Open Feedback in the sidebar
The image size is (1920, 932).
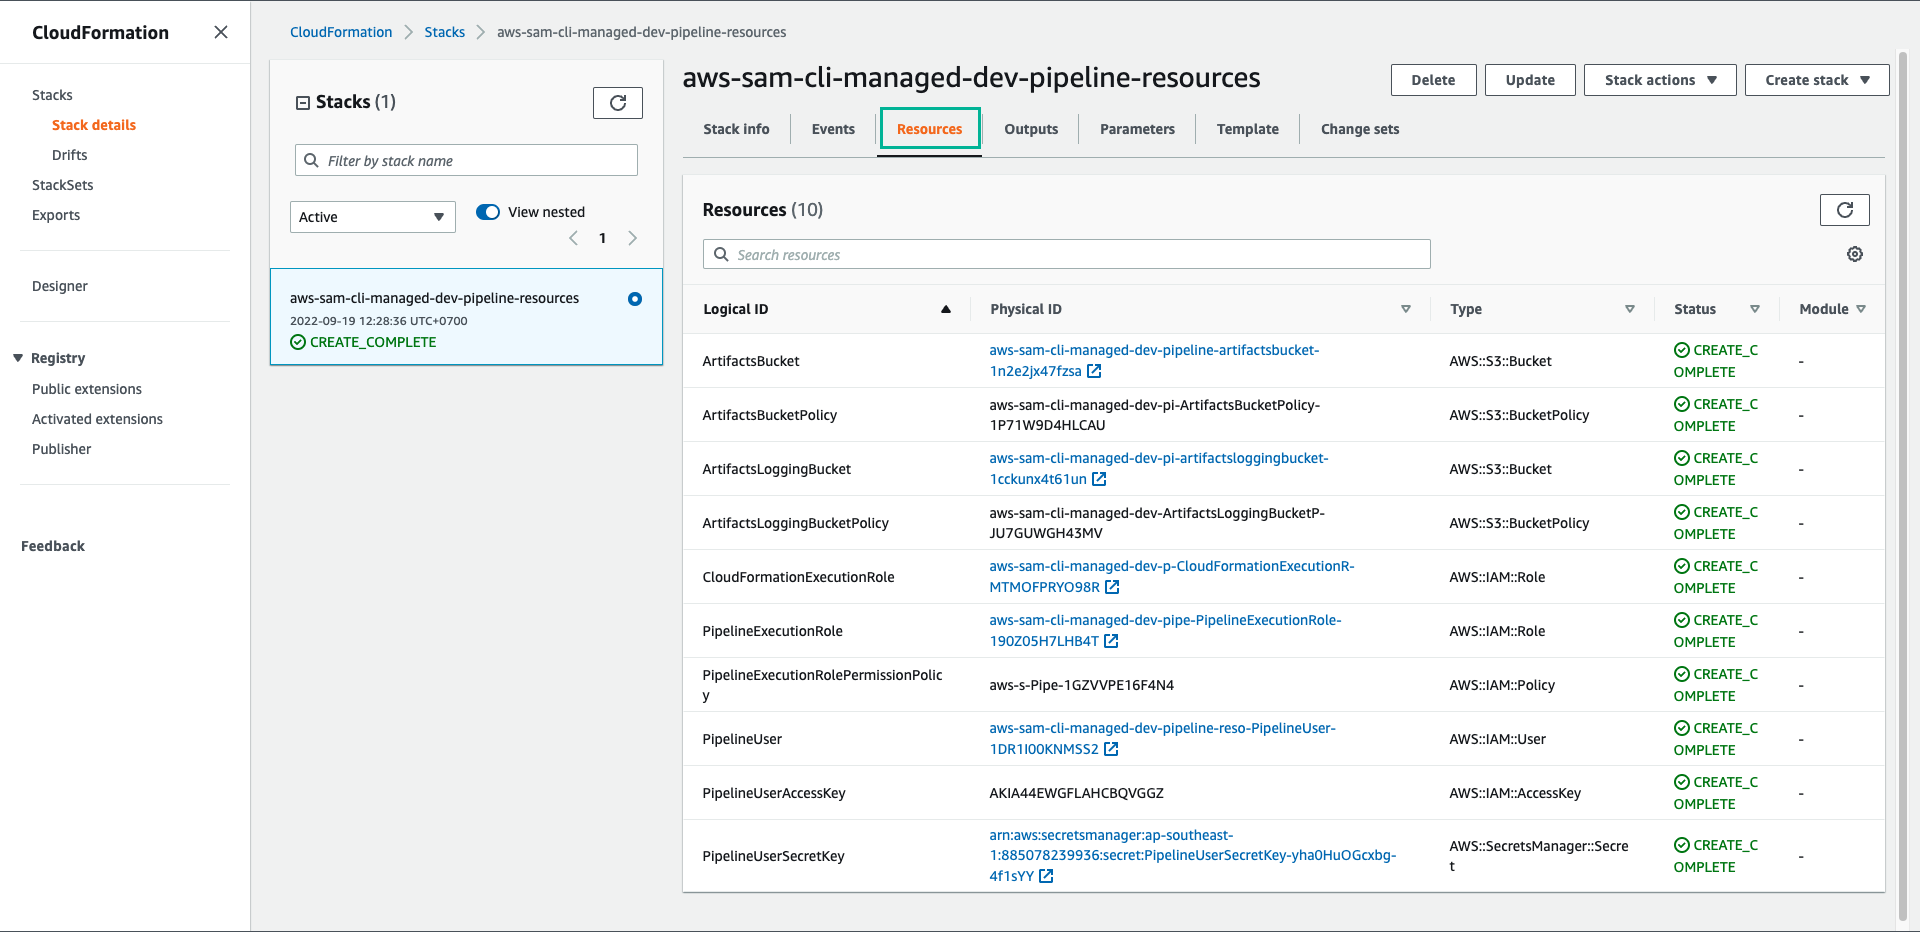tap(53, 546)
